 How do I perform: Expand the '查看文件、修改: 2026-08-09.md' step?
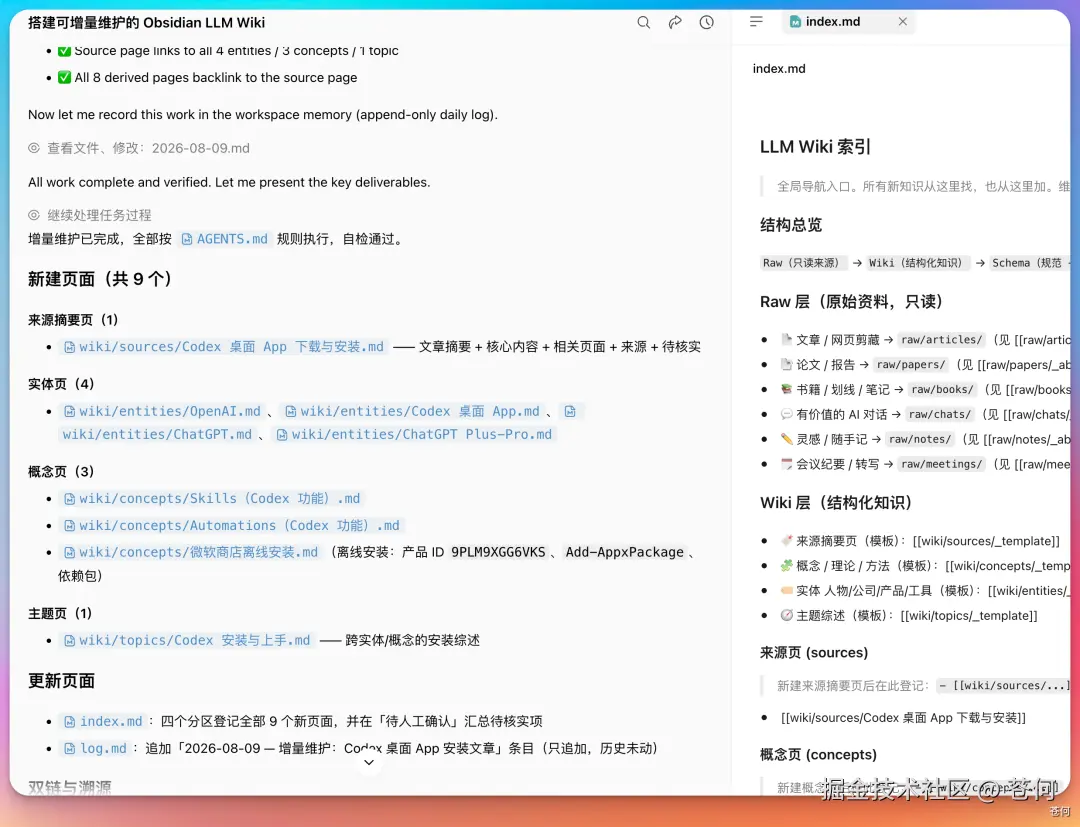(139, 148)
